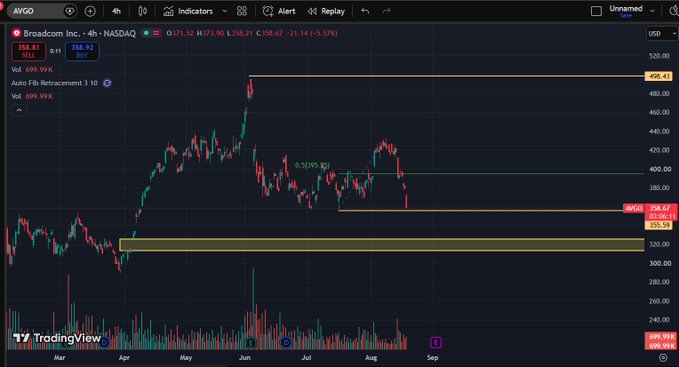Click the blue D dividend marker near Apr
Screen dimensions: 679x367
104,343
